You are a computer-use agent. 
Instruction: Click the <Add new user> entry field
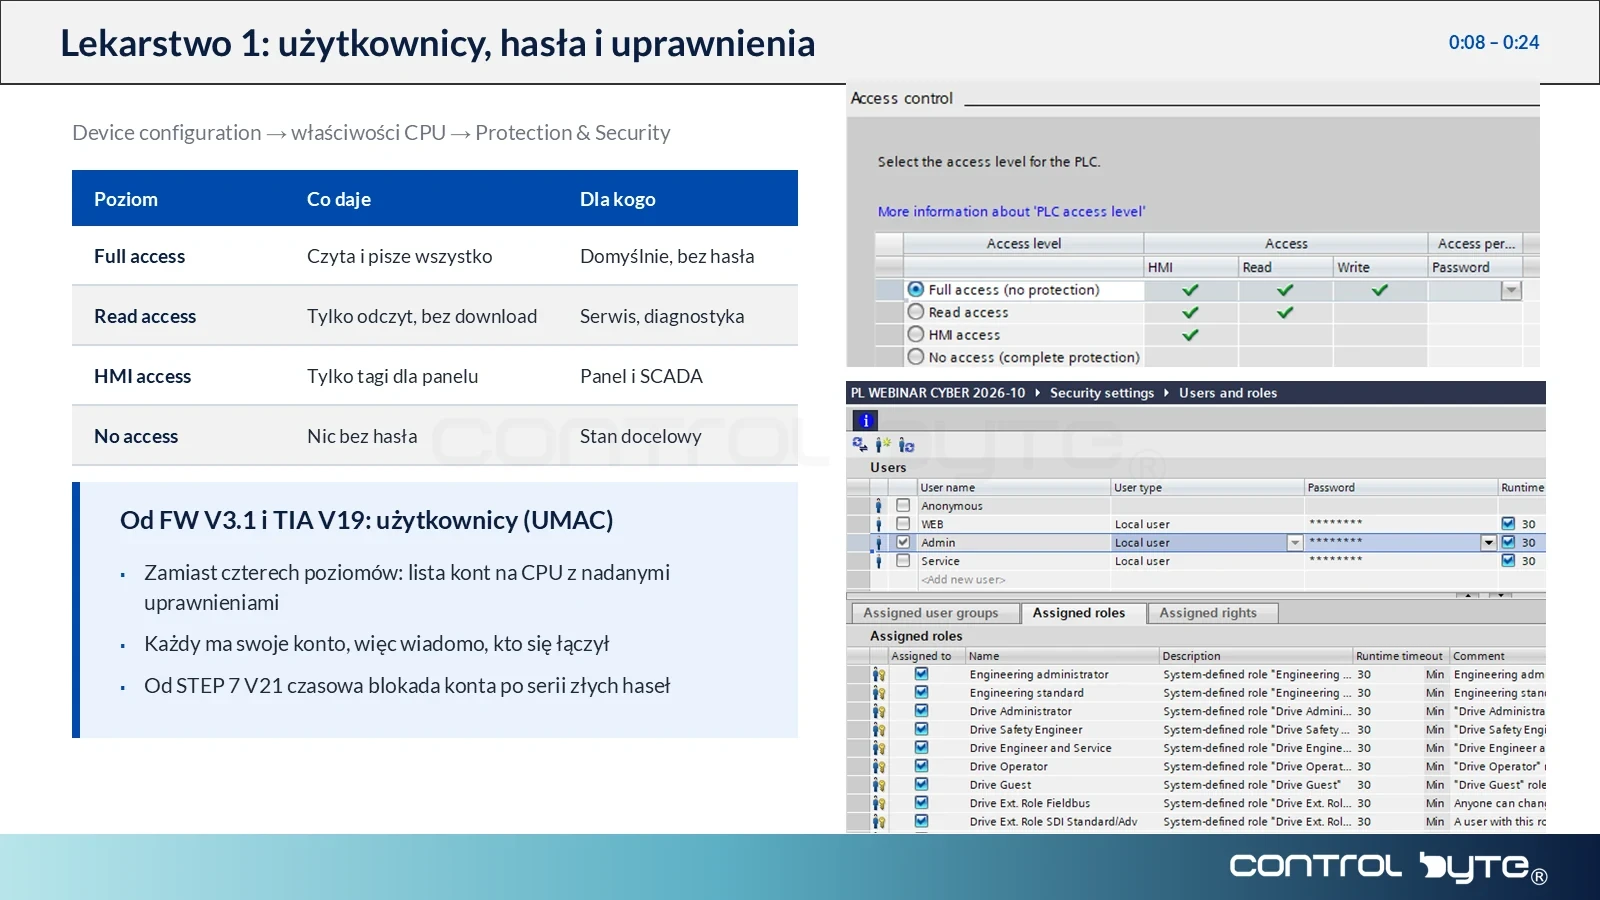coord(964,580)
